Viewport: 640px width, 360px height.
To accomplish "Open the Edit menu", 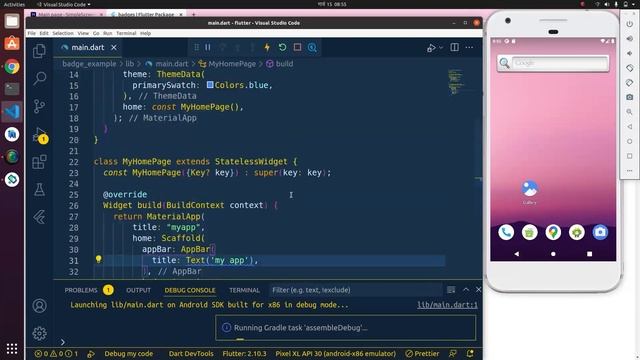I will pyautogui.click(x=44, y=33).
